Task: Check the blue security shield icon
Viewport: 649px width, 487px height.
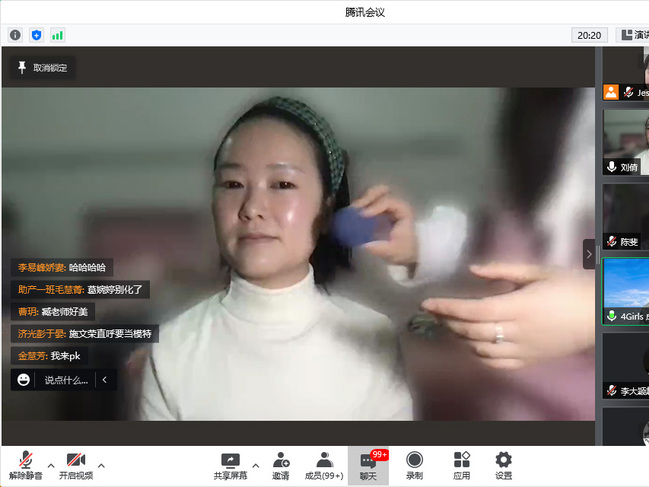Action: click(37, 35)
